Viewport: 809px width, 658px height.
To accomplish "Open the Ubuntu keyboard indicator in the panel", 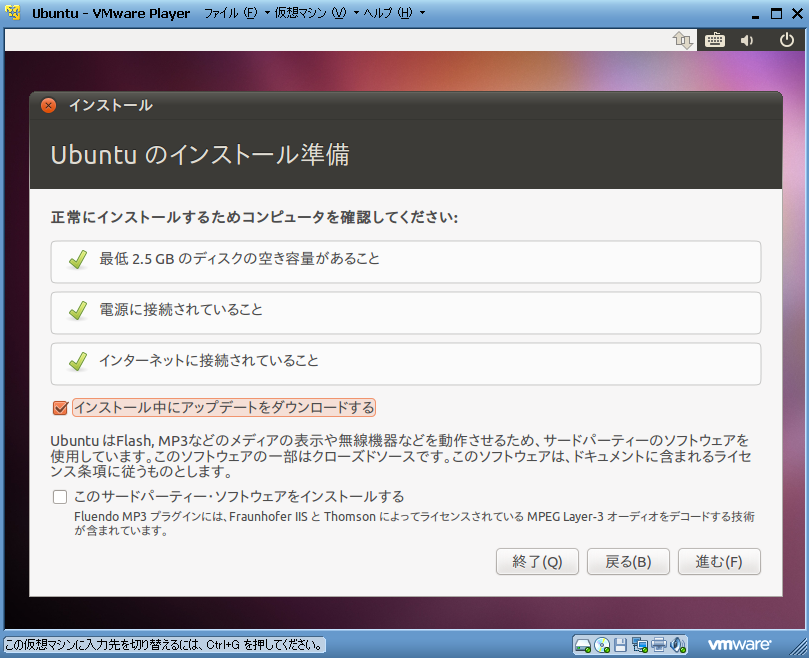I will (x=715, y=40).
